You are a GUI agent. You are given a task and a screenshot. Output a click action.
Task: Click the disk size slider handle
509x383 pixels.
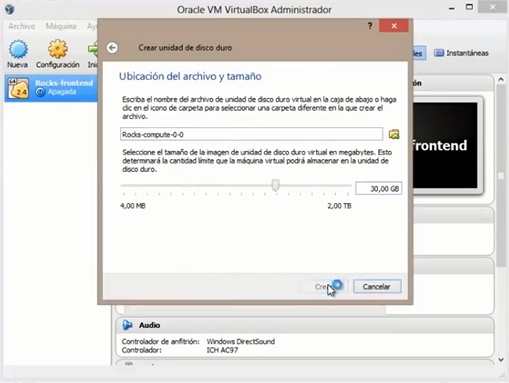coord(275,185)
